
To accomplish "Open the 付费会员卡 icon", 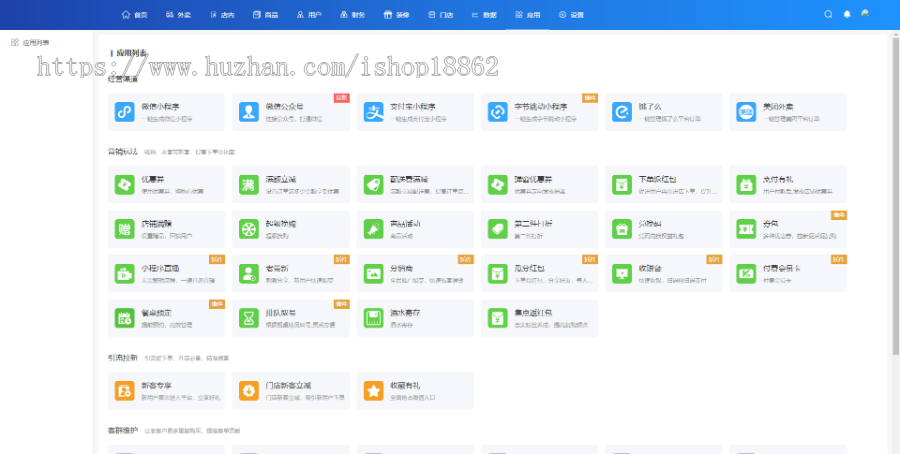I will [746, 274].
